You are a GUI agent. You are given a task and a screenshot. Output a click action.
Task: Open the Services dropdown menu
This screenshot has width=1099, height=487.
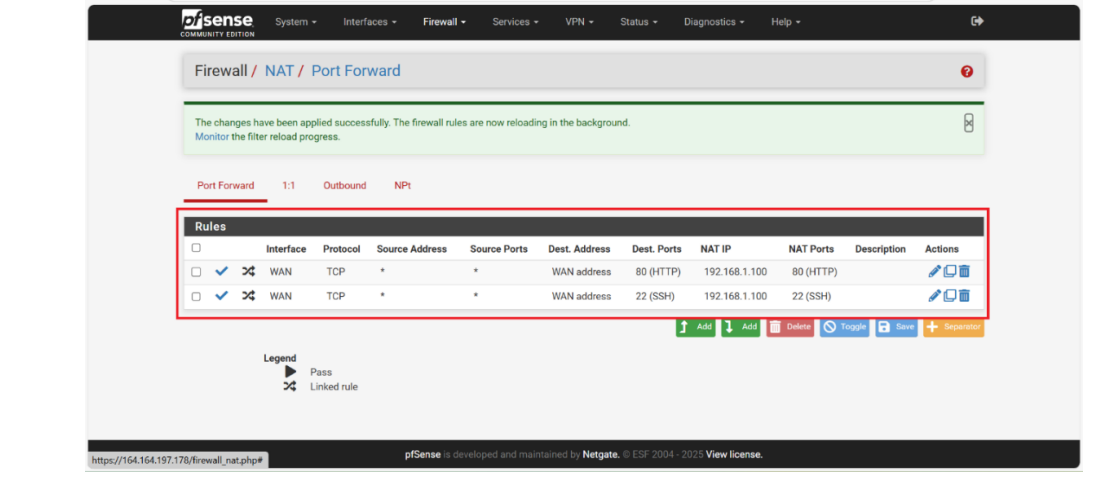click(515, 22)
